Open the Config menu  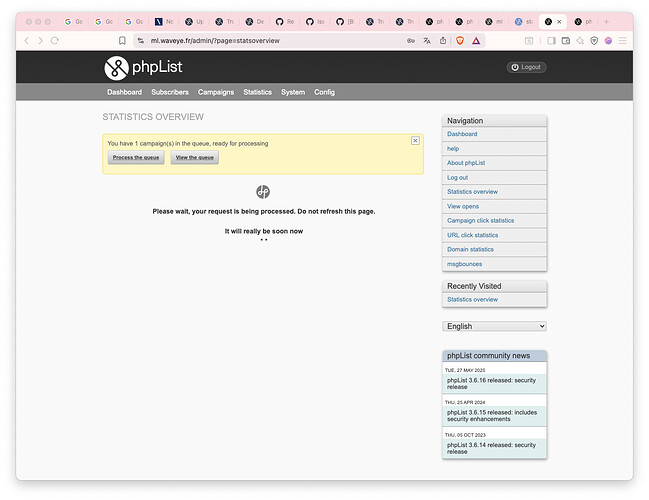point(324,92)
